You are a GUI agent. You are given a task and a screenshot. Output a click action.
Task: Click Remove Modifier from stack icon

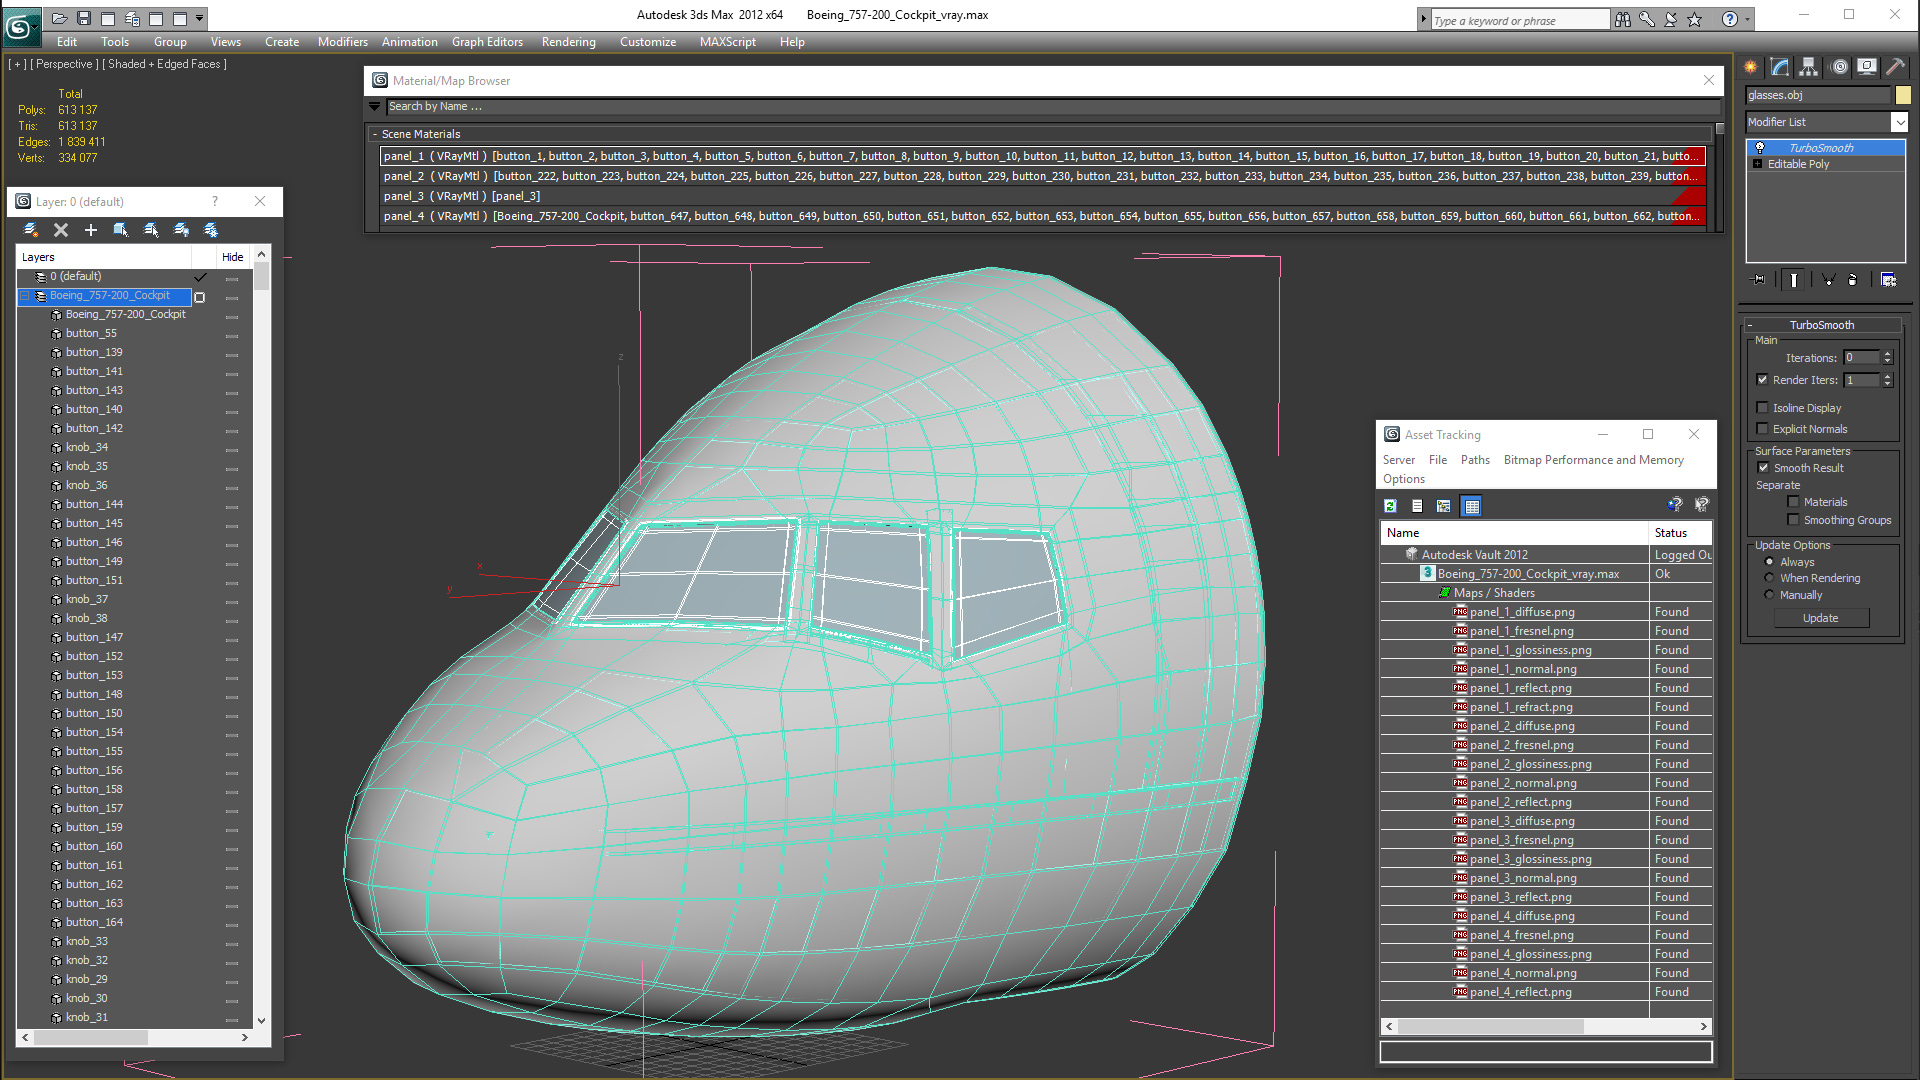point(1853,280)
